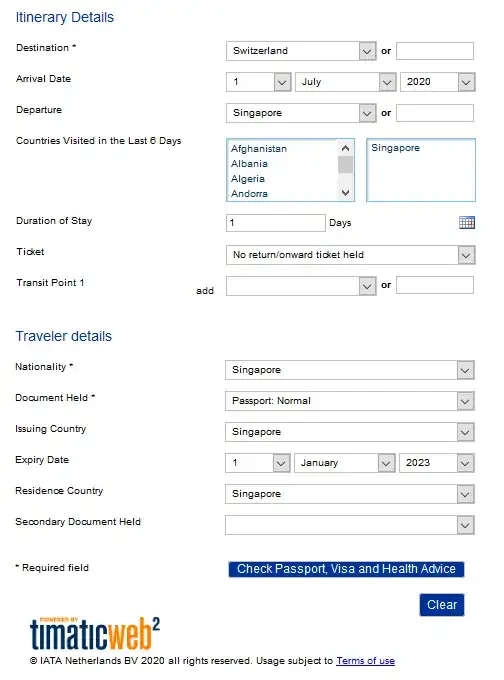504x680 pixels.
Task: Open the Secondary Document Held dropdown
Action: [350, 525]
